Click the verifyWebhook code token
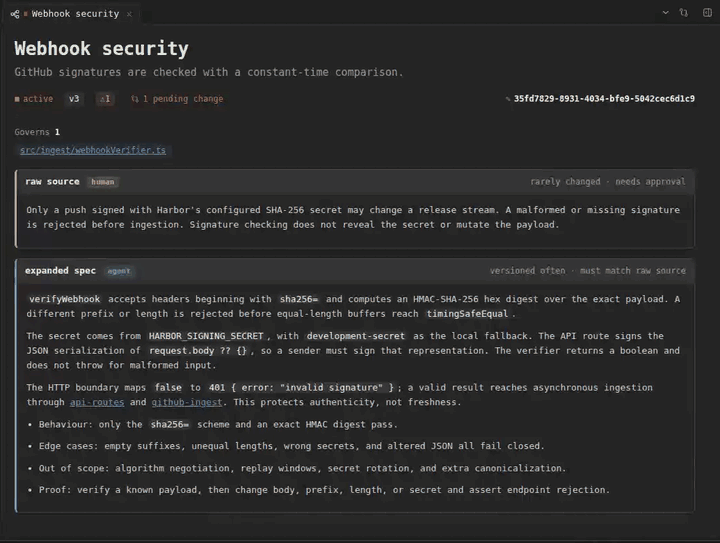The height and width of the screenshot is (543, 720). [64, 299]
